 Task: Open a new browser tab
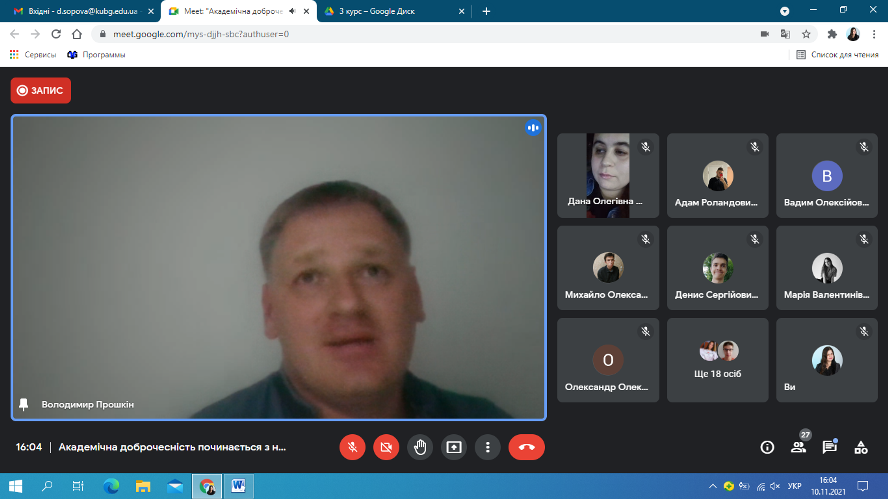coord(486,11)
